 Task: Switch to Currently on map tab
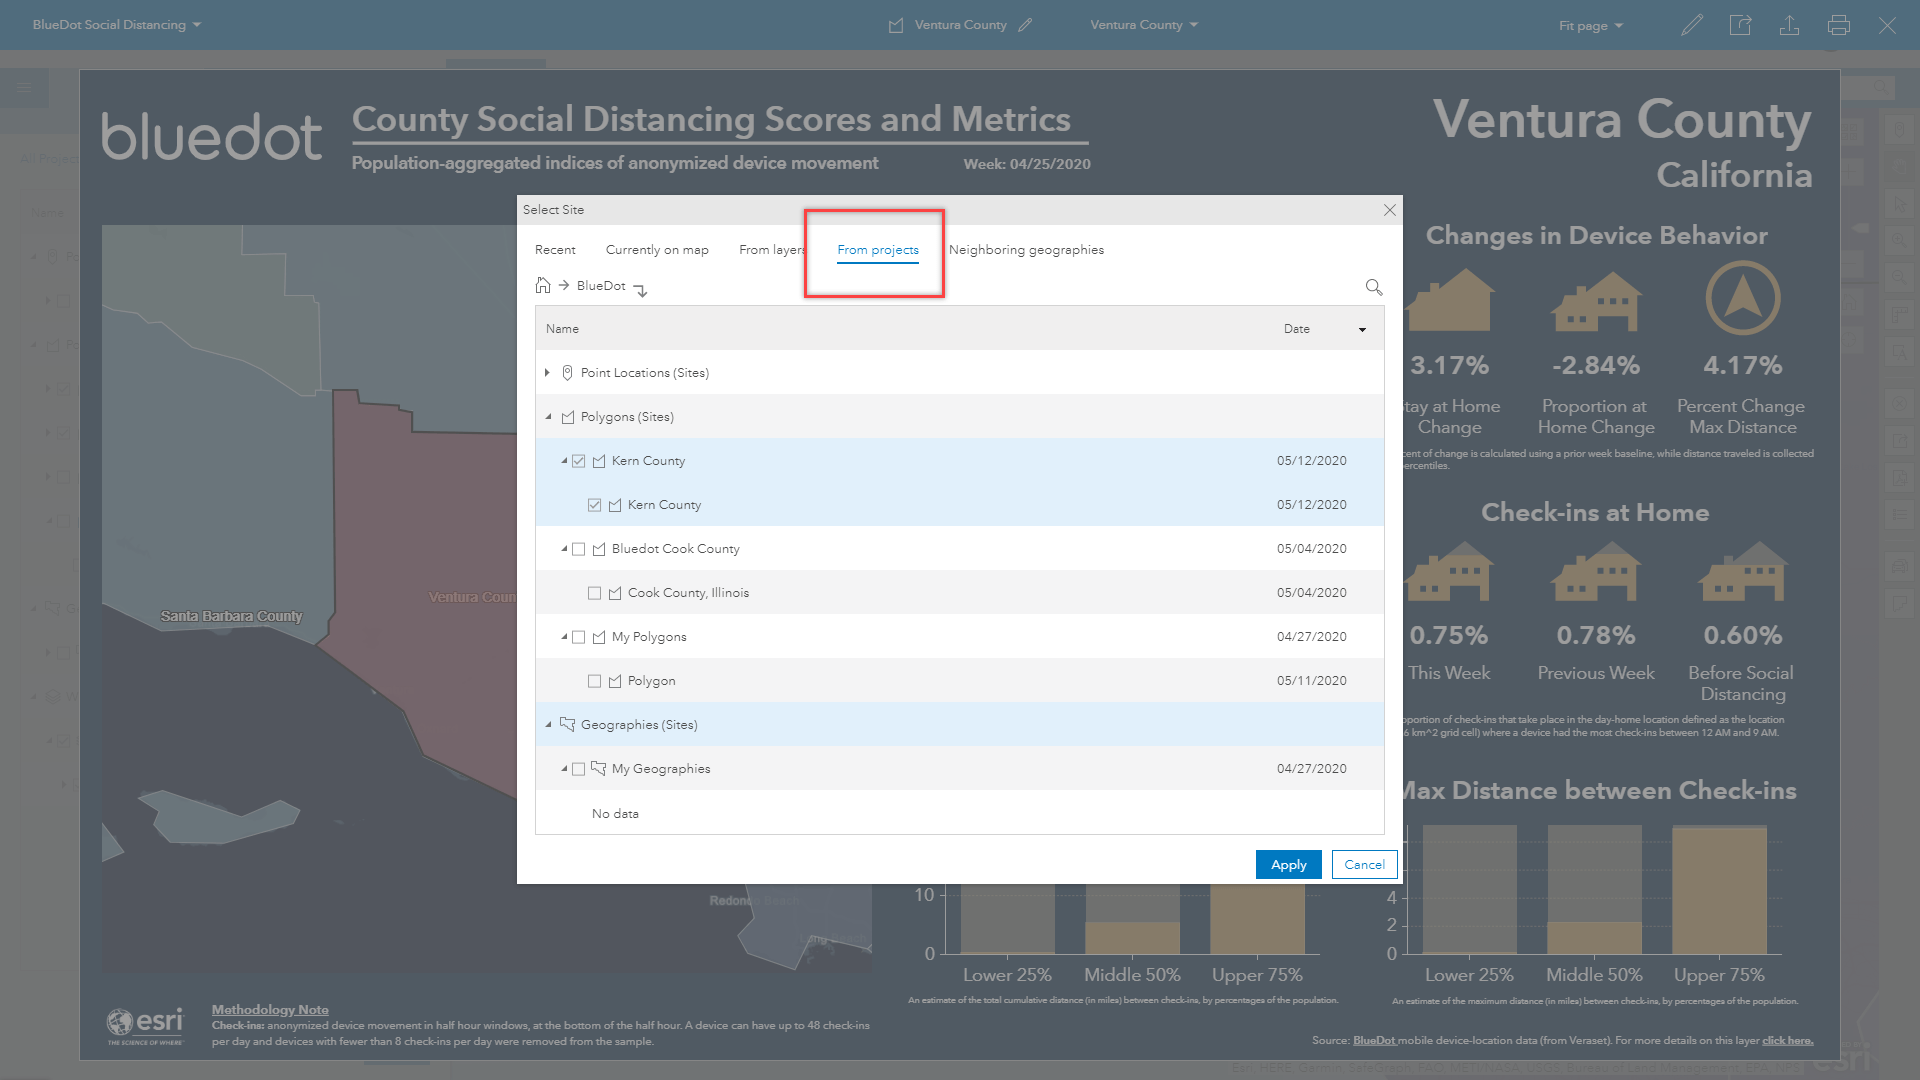[x=657, y=250]
